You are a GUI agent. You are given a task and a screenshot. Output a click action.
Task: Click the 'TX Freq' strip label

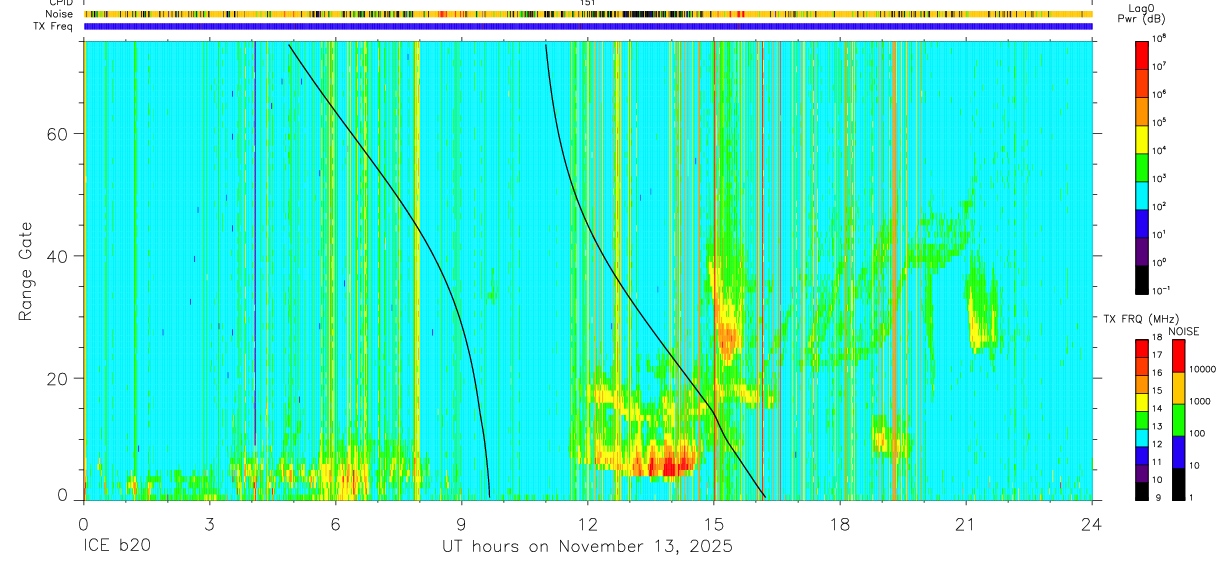[55, 26]
